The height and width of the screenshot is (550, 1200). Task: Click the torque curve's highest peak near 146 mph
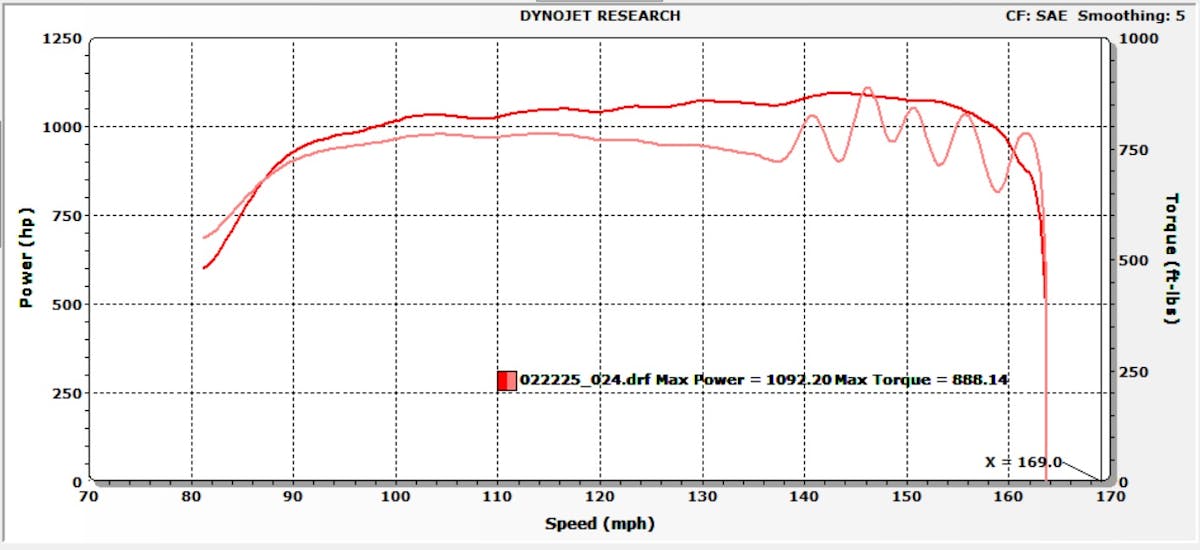[x=867, y=88]
